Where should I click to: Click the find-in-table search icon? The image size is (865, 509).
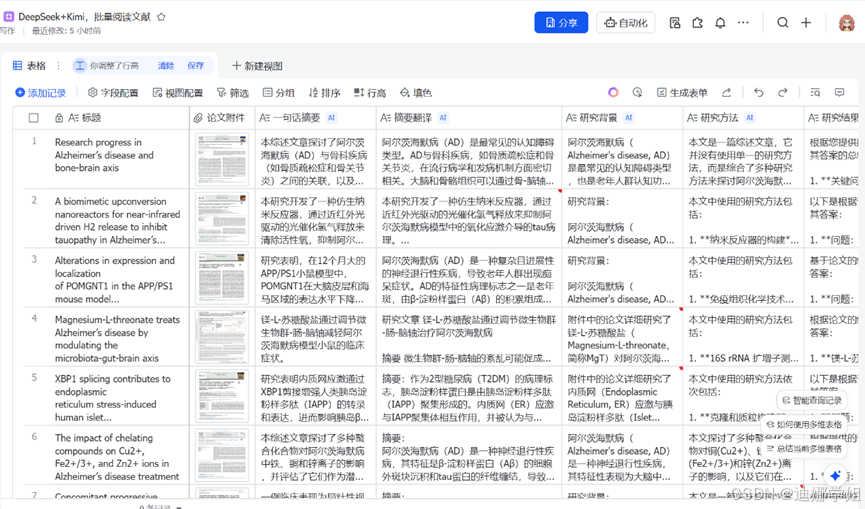tap(815, 92)
